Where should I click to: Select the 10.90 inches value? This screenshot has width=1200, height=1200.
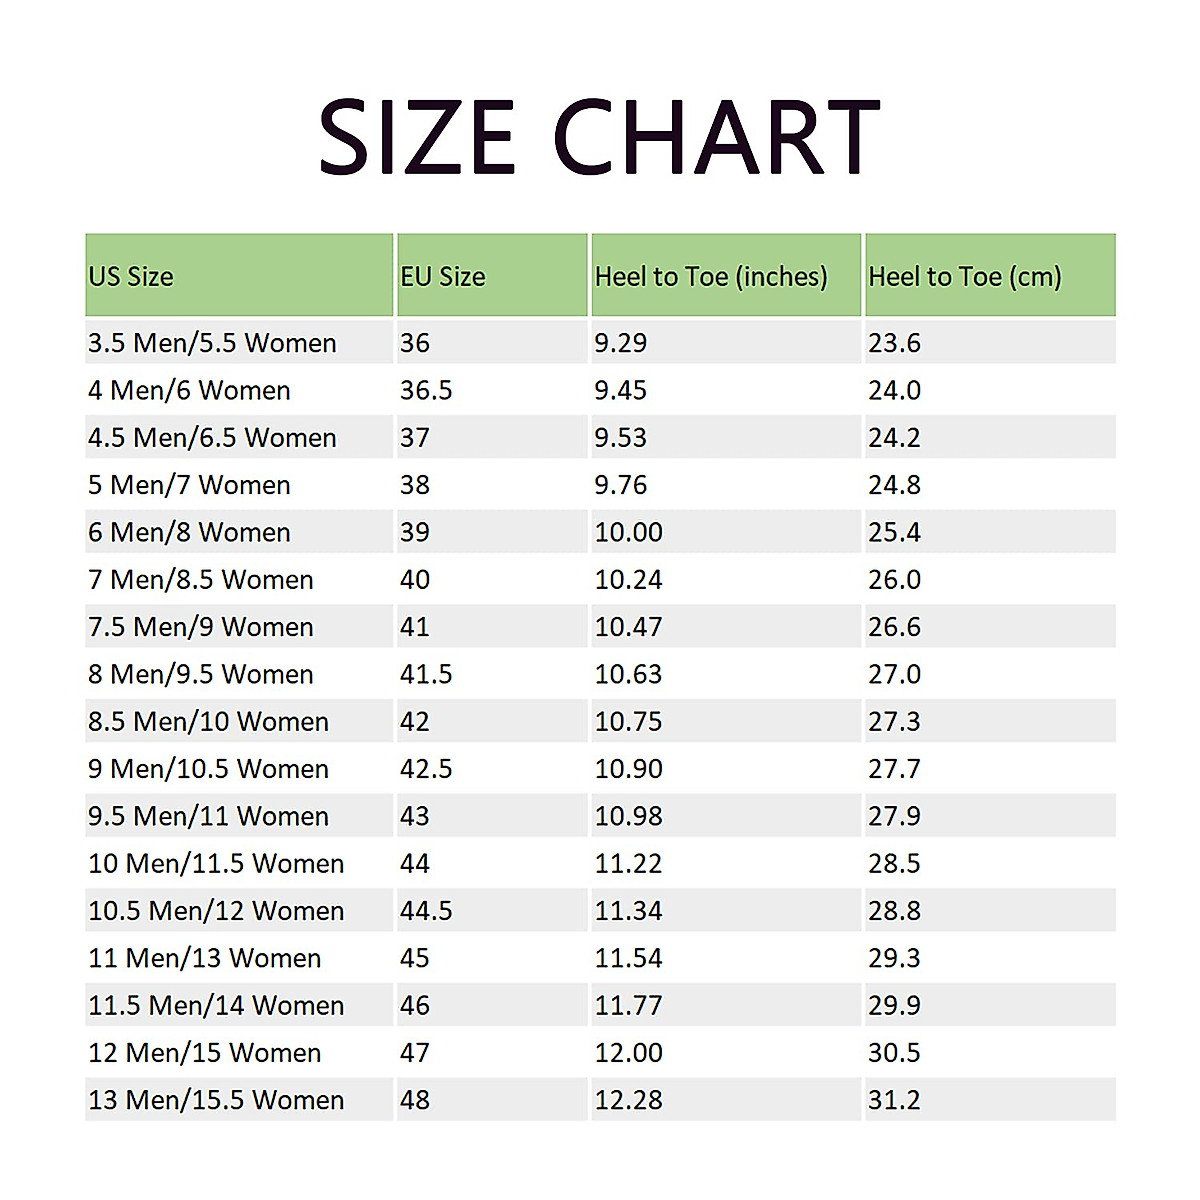tap(628, 769)
